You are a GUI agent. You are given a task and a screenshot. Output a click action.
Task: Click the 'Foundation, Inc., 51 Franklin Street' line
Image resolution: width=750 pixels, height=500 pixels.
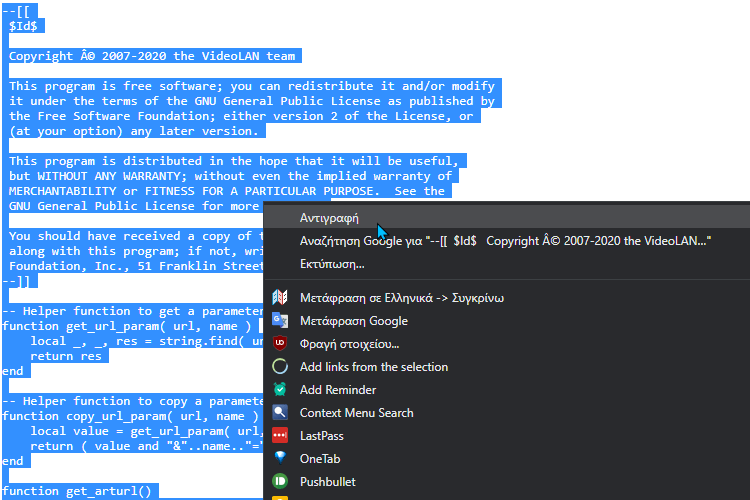(136, 266)
